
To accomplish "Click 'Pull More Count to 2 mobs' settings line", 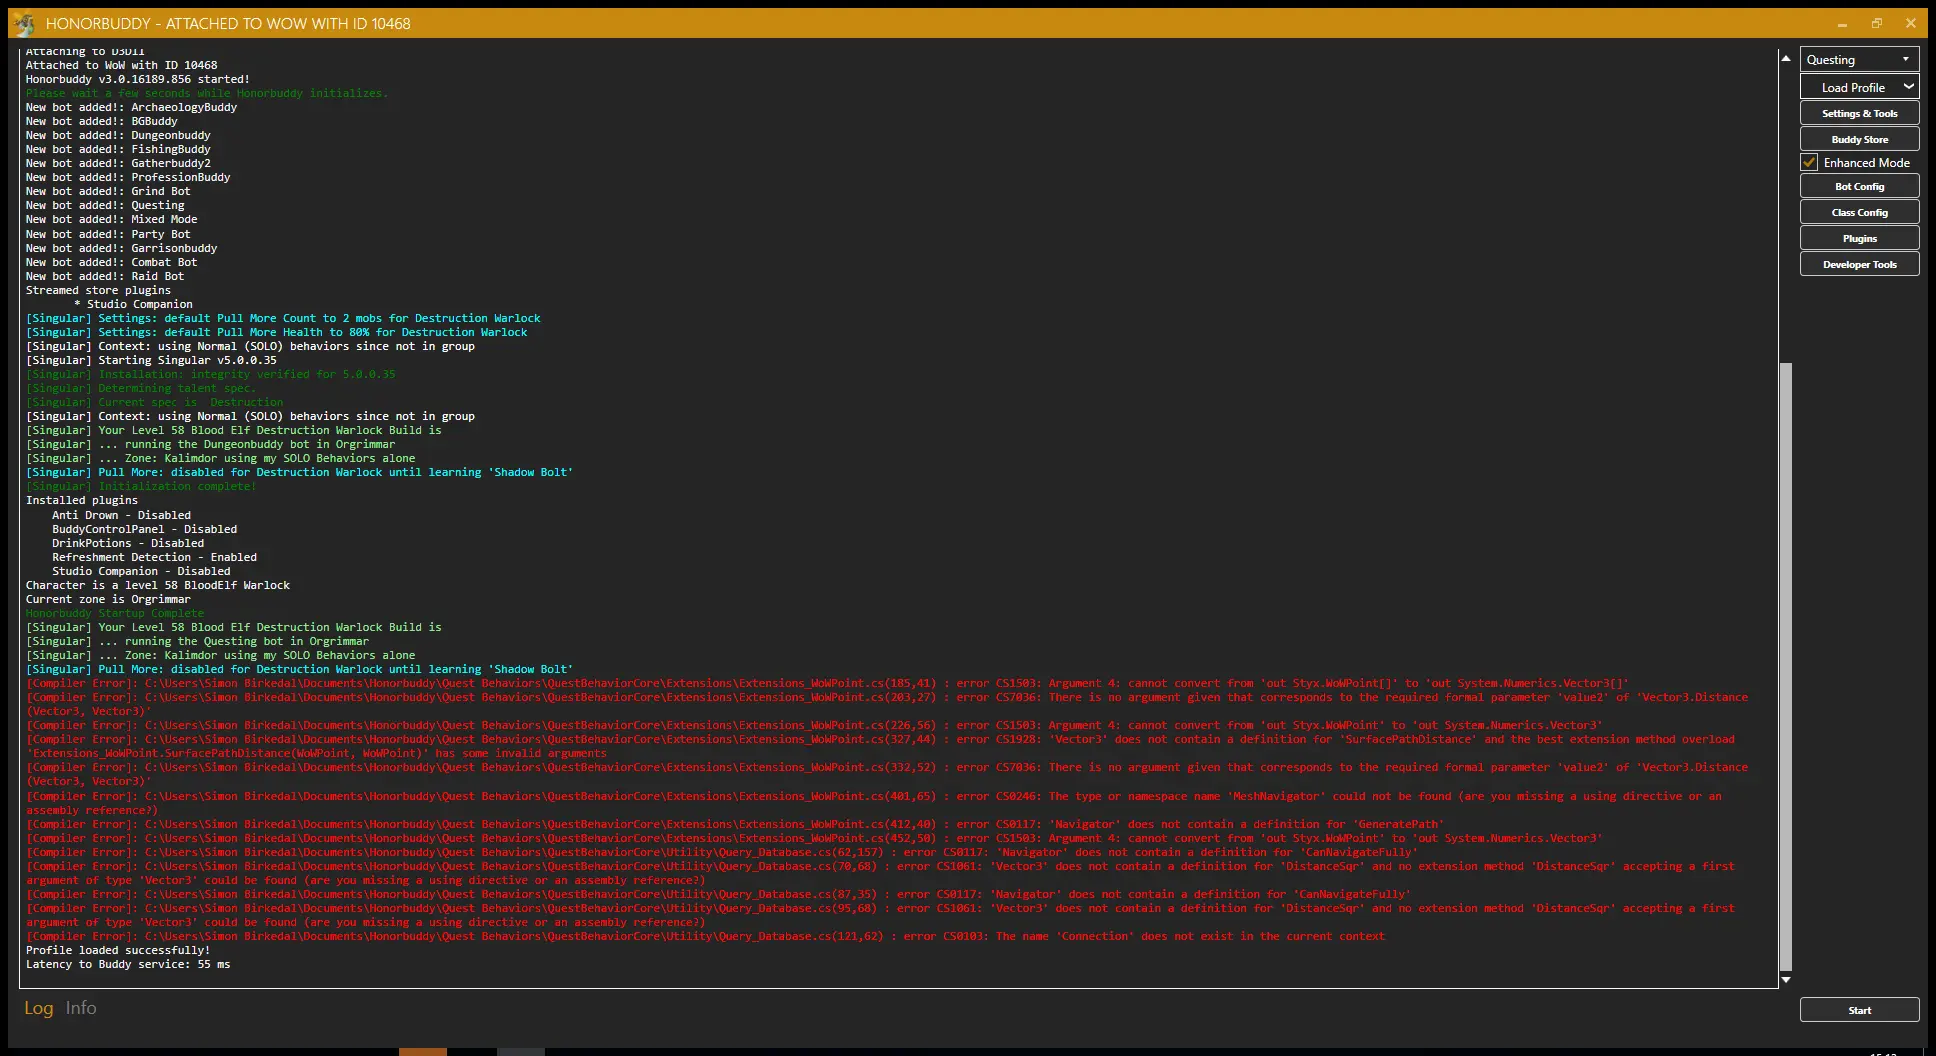I will tap(283, 318).
